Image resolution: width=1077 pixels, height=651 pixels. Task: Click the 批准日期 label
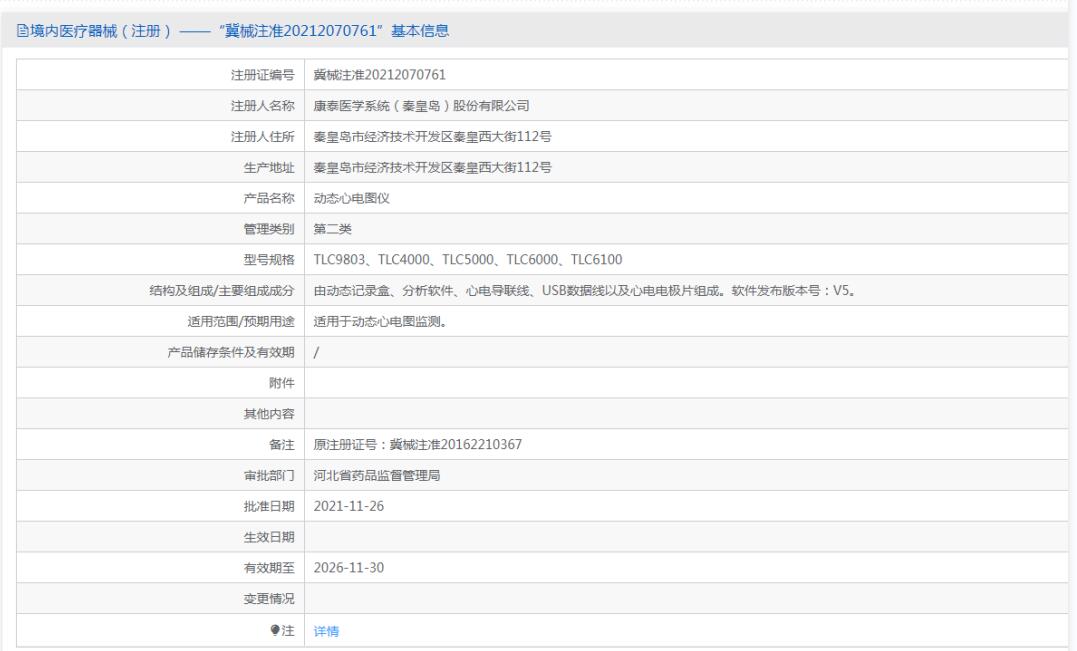(x=269, y=506)
